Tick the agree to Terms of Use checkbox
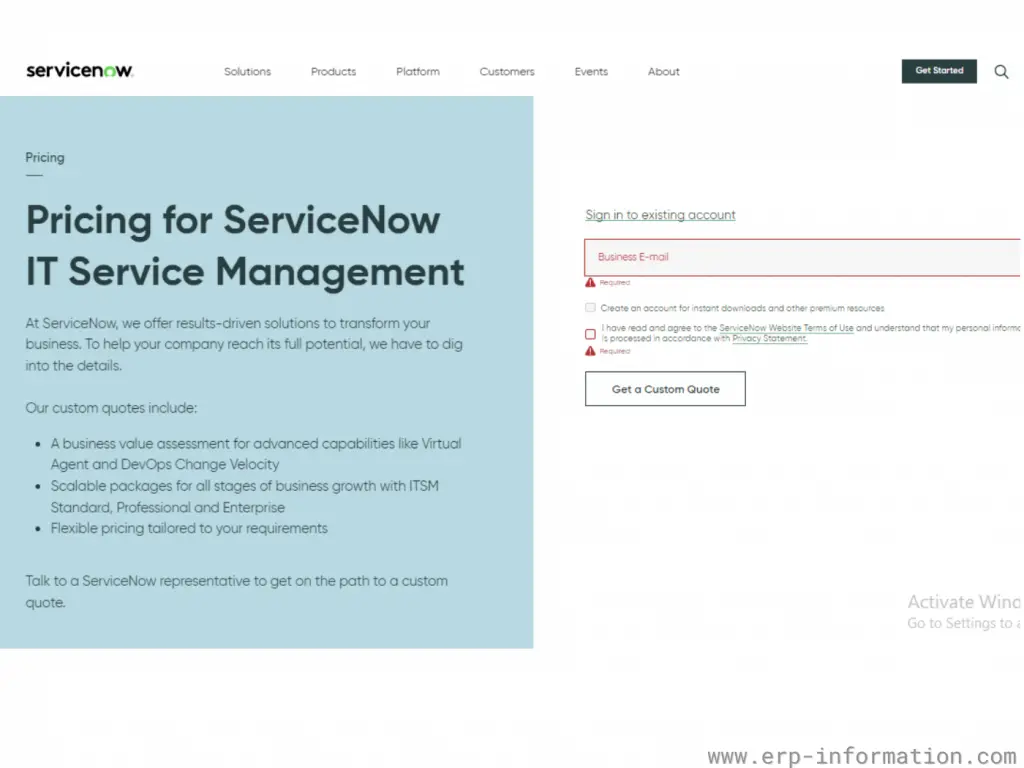This screenshot has height=768, width=1024. 590,334
